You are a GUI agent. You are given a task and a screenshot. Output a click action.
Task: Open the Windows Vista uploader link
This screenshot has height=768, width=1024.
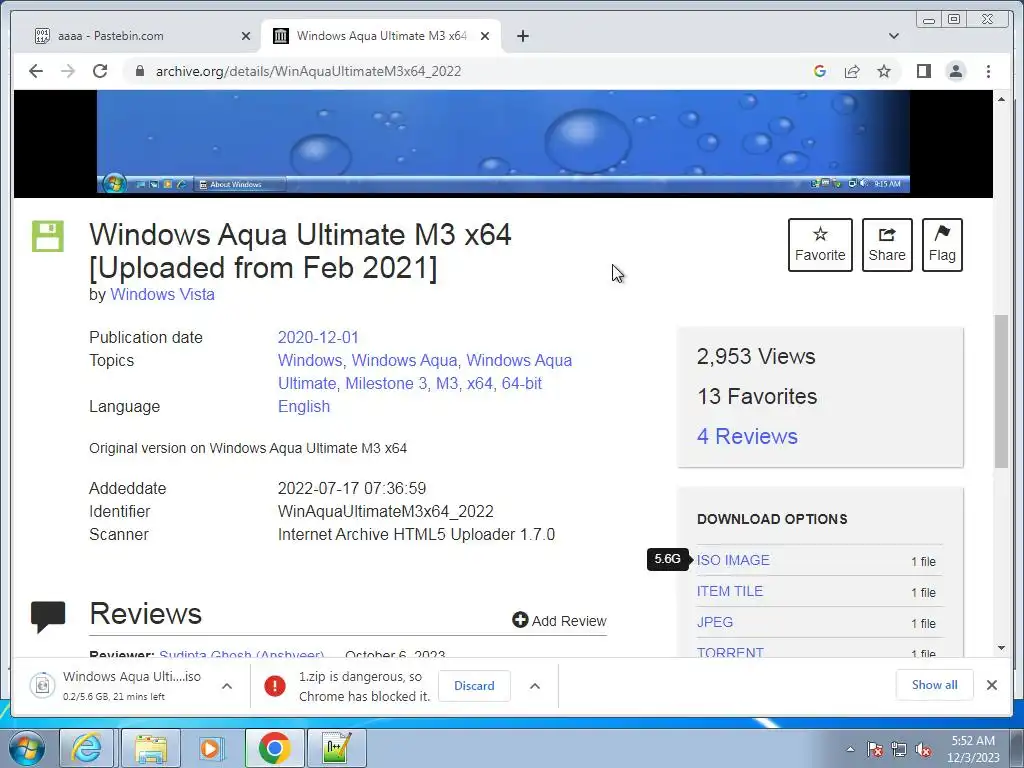162,295
